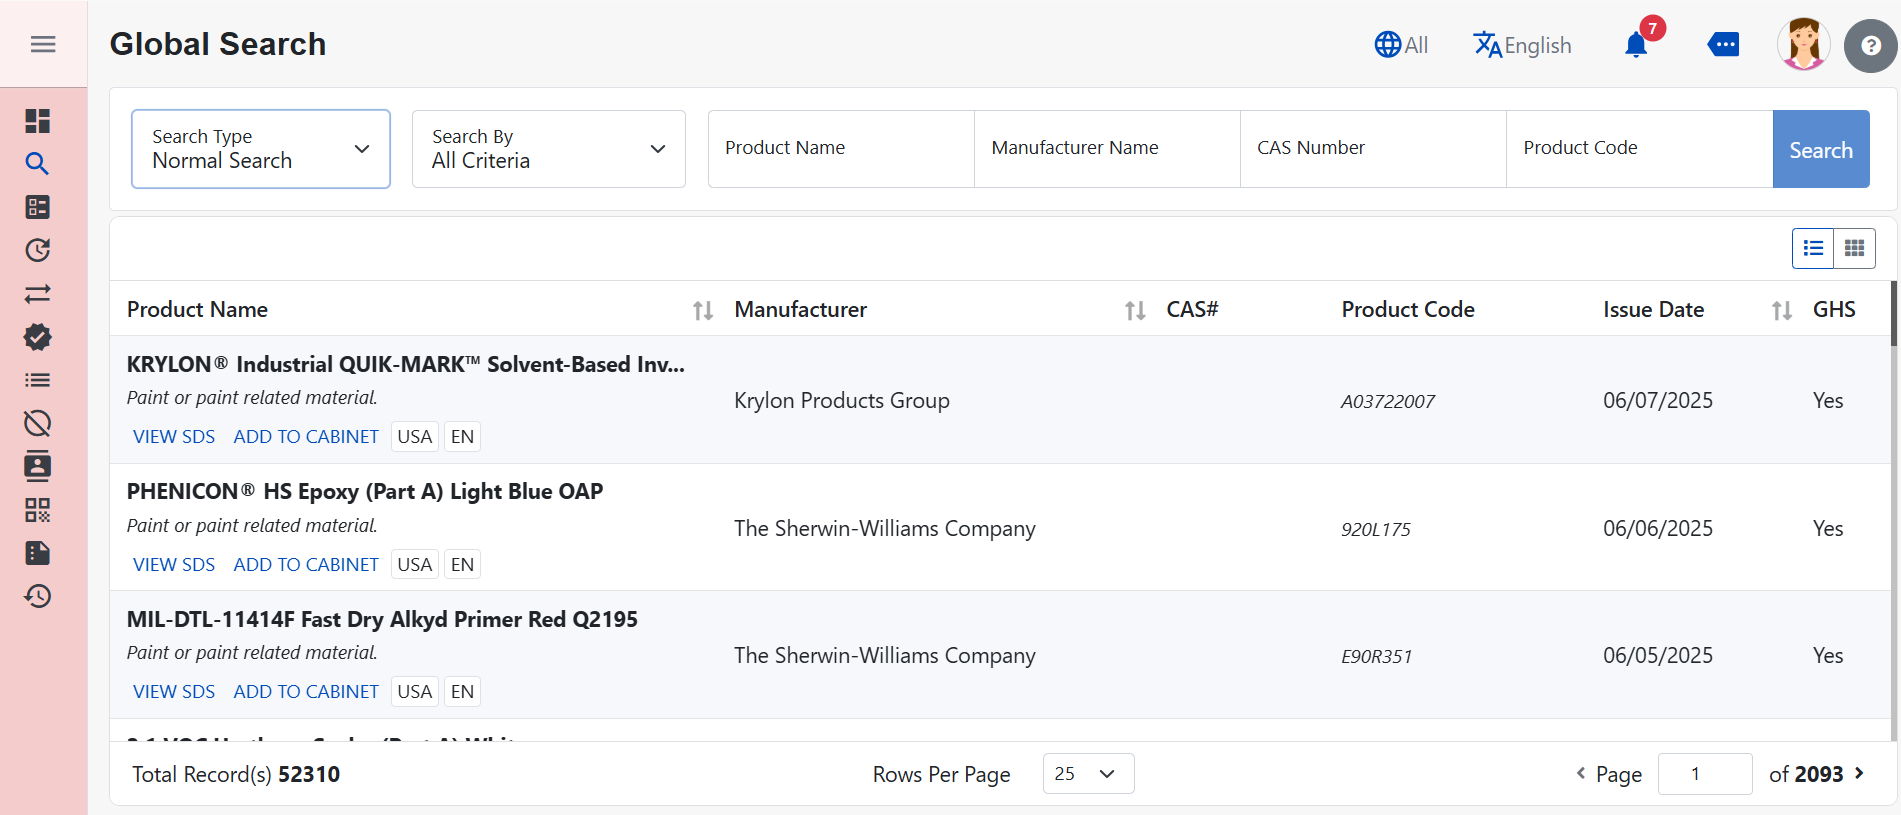The height and width of the screenshot is (815, 1901).
Task: Open the All region selector
Action: [1401, 45]
